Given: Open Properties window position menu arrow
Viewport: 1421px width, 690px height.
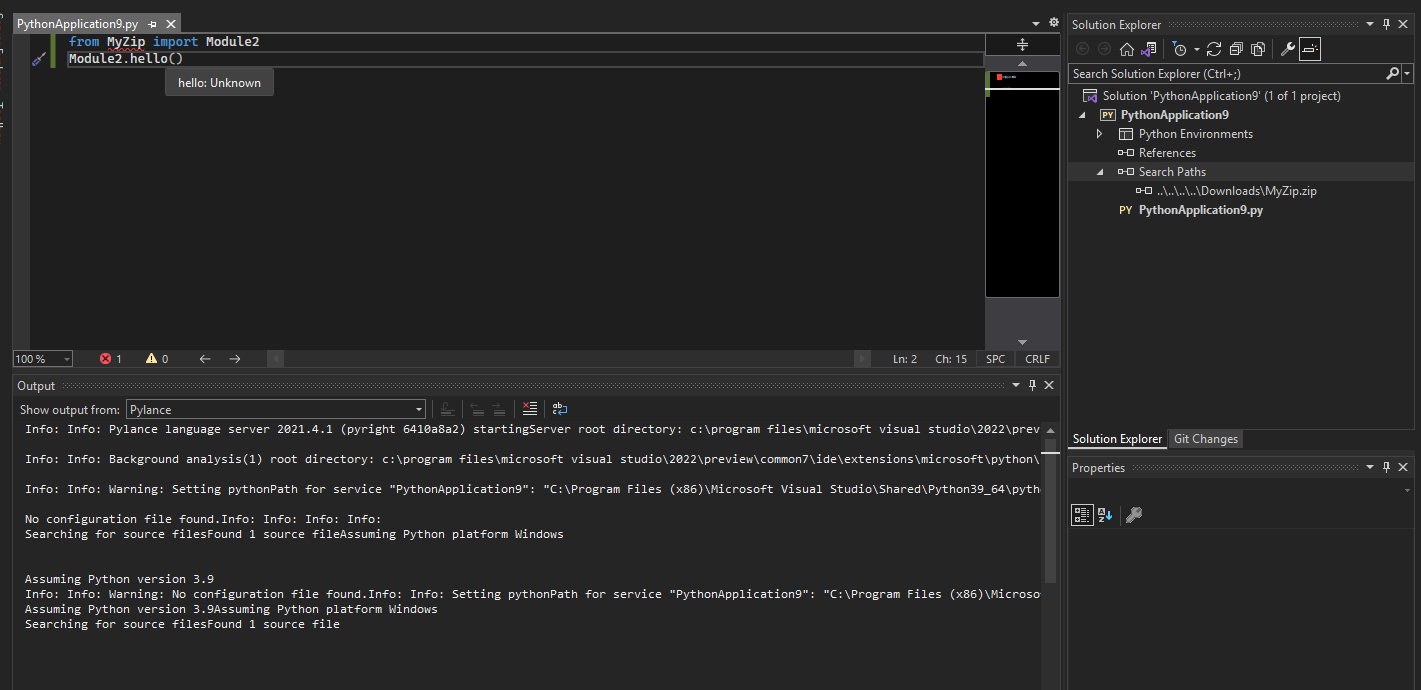Looking at the screenshot, I should tap(1371, 467).
